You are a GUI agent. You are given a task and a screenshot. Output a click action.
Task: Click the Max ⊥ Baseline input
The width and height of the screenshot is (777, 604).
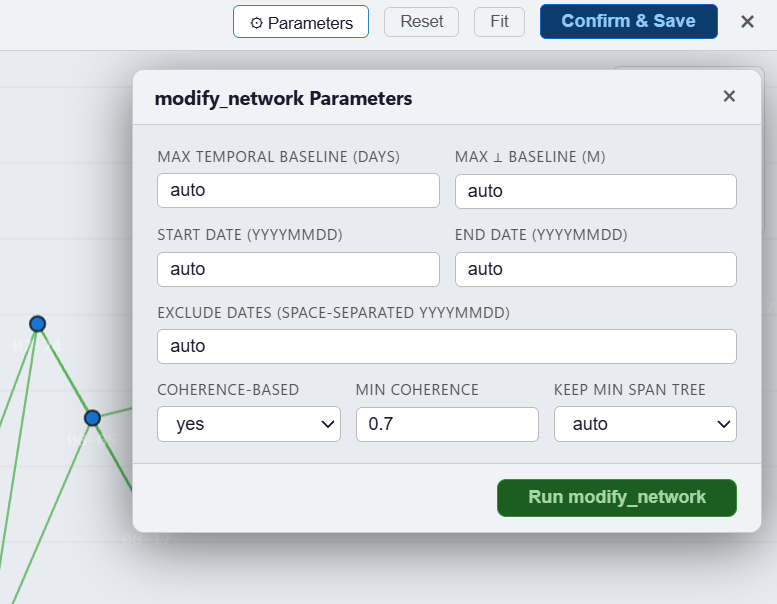[x=595, y=190]
